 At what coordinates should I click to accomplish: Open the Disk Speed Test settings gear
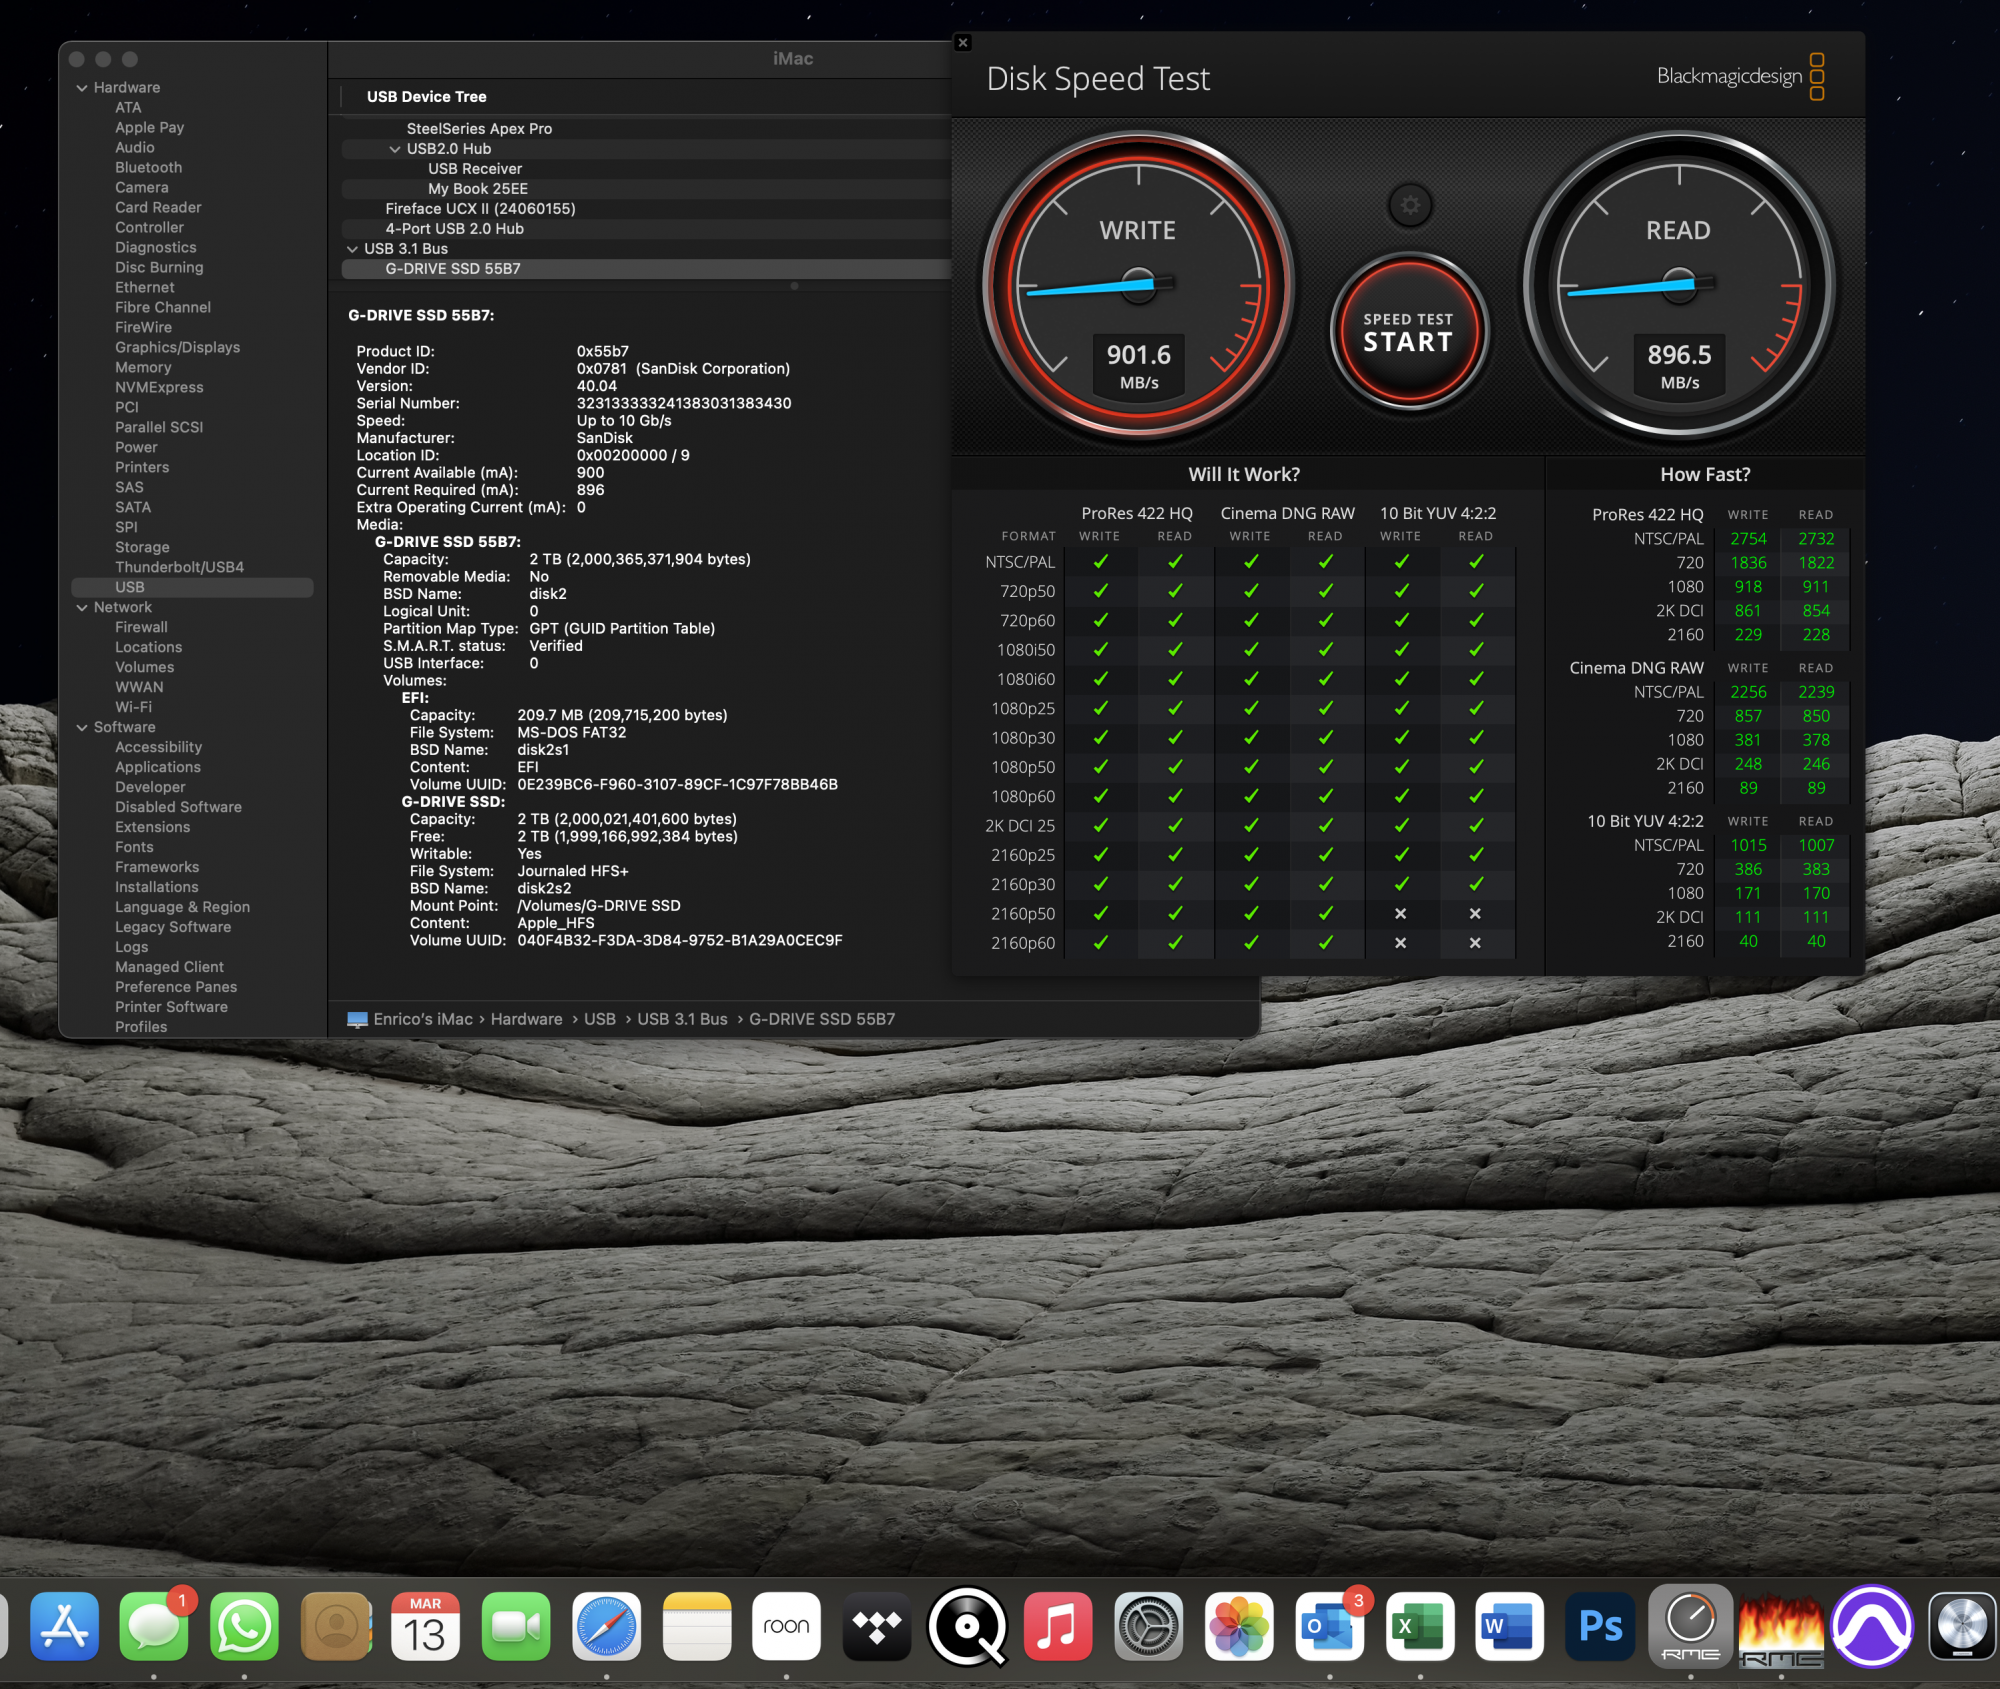tap(1410, 206)
